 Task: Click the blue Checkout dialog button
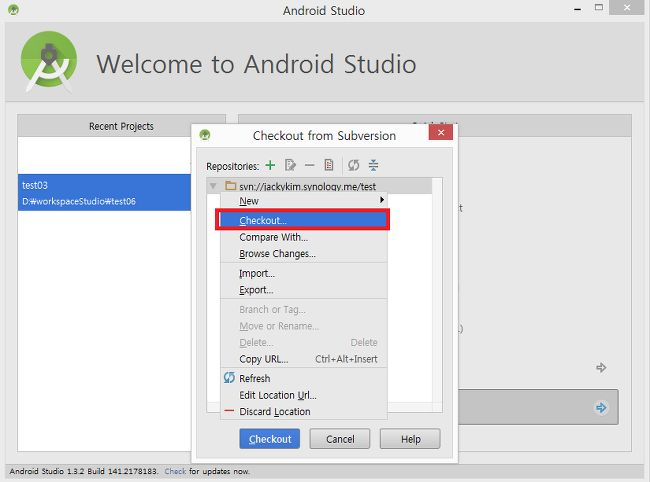[x=269, y=439]
